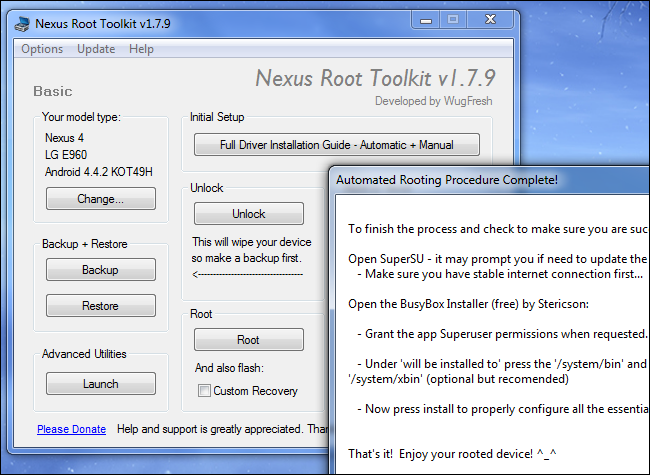Click 'Automated Rooting Procedure Complete!' dialog title

click(x=447, y=180)
